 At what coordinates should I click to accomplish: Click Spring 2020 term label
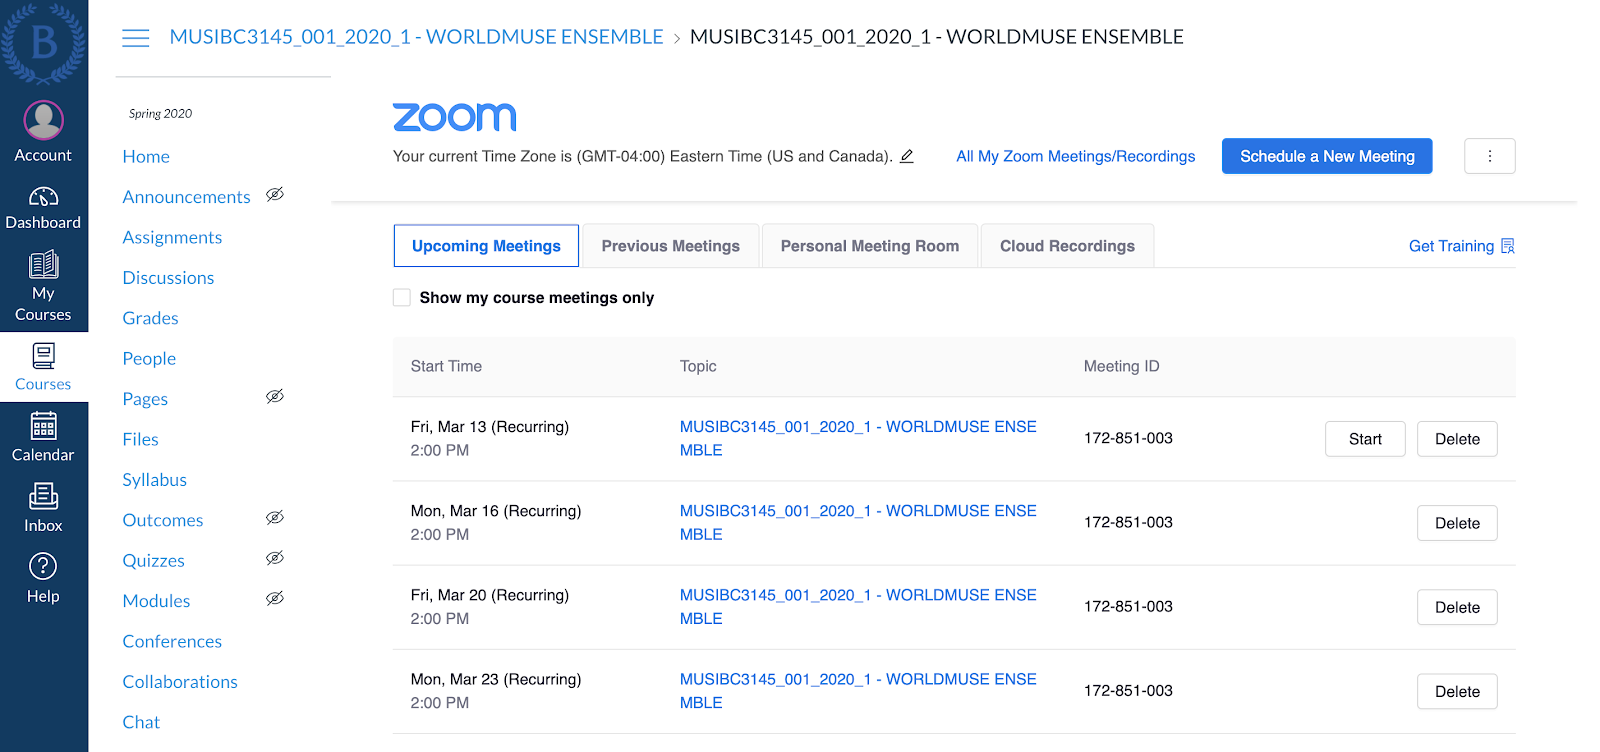(x=160, y=113)
